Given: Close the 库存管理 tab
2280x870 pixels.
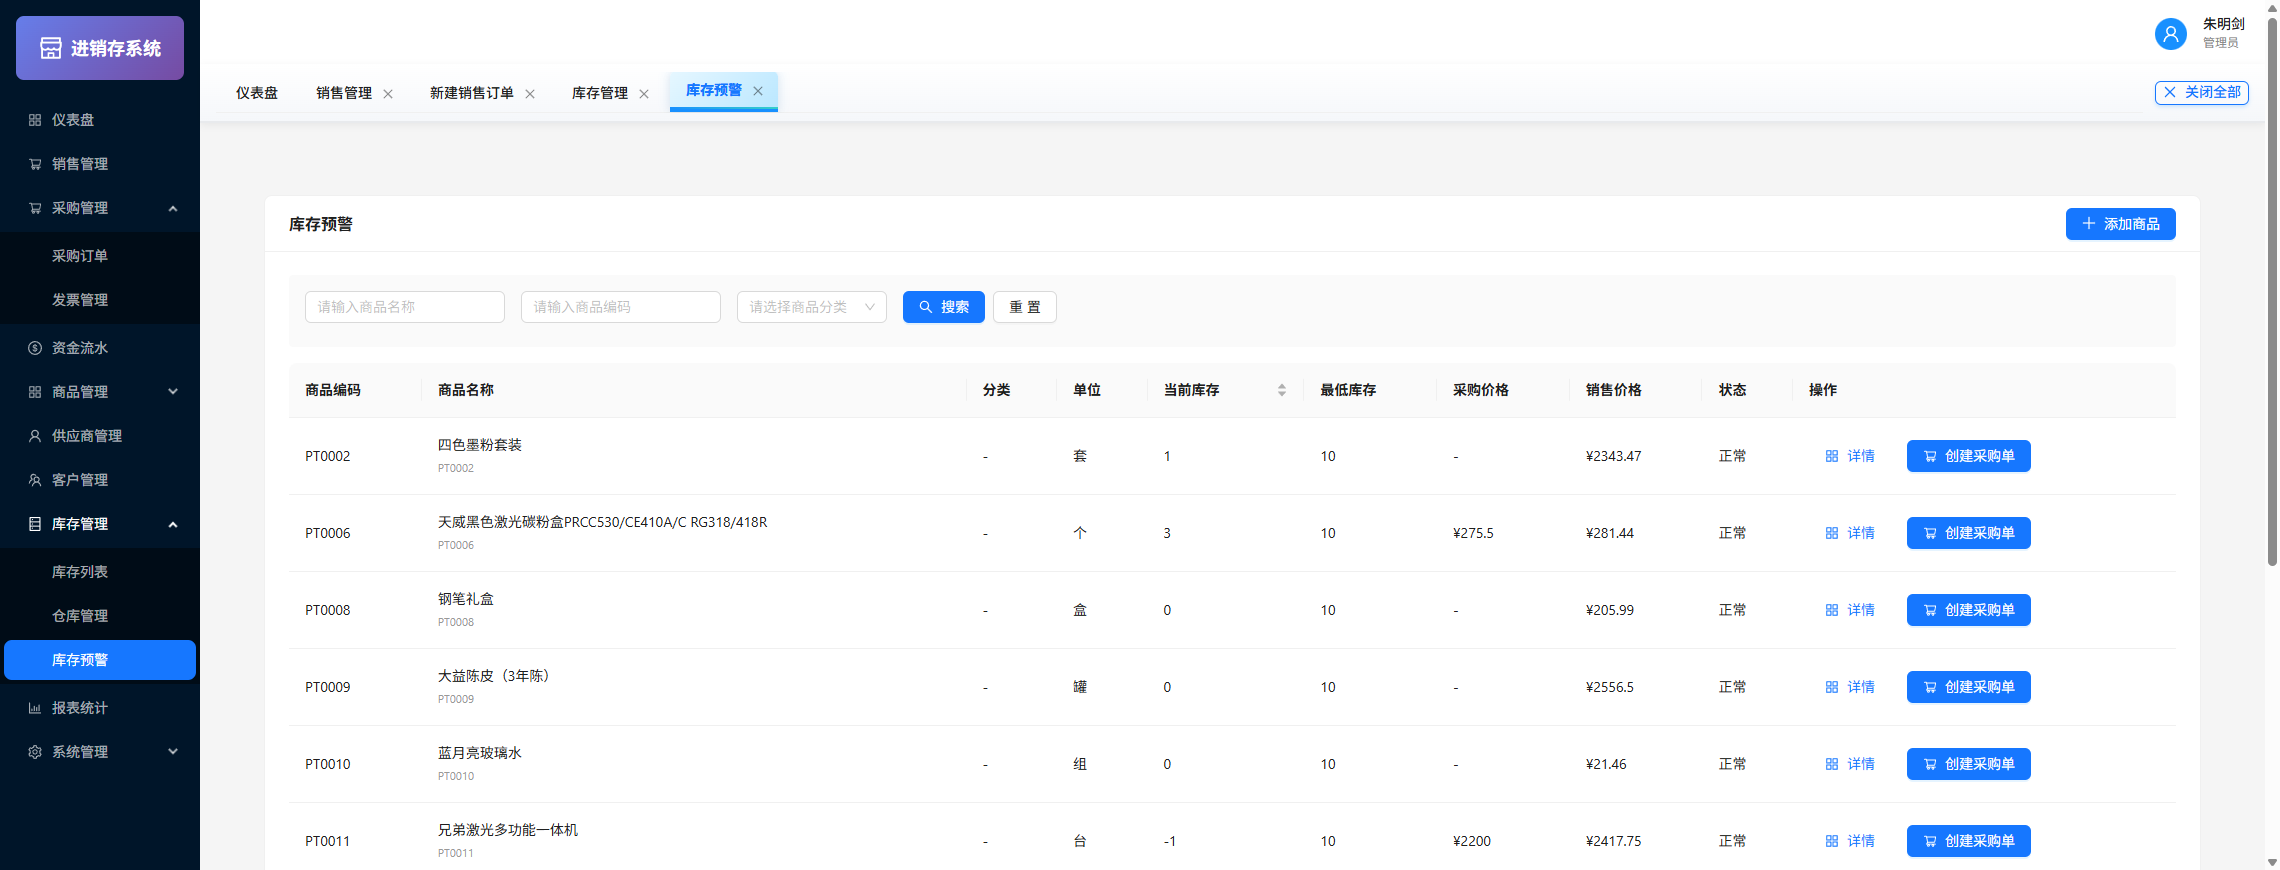Looking at the screenshot, I should (644, 94).
